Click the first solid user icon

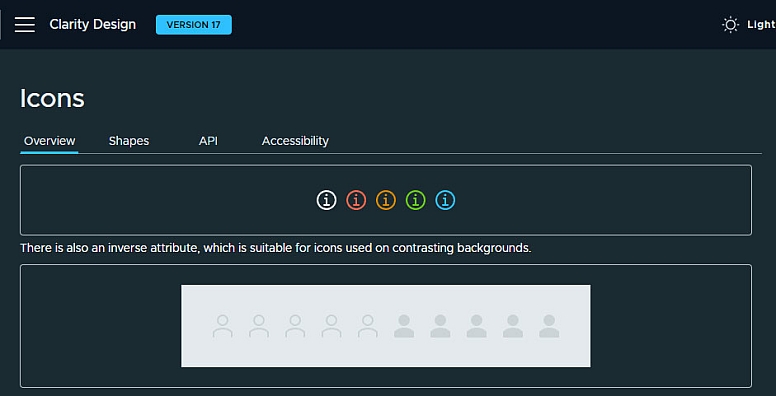click(x=404, y=326)
